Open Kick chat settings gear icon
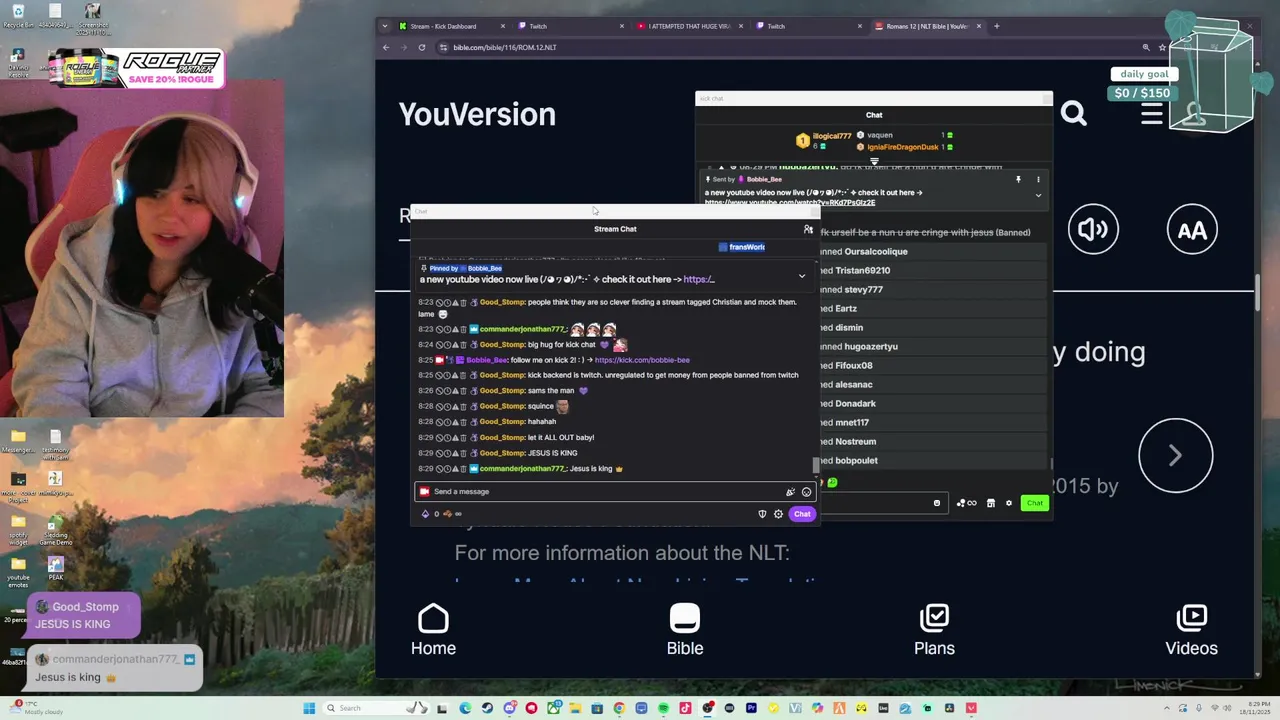The image size is (1280, 720). 1008,503
